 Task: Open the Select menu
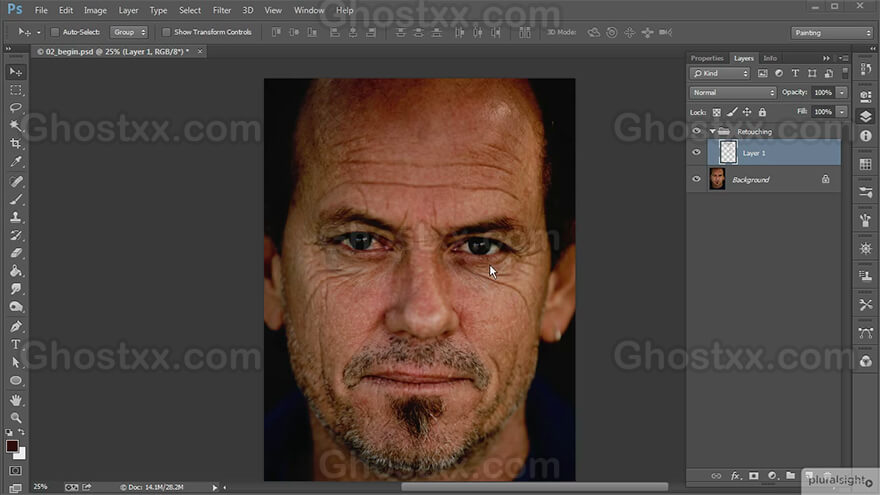coord(190,10)
